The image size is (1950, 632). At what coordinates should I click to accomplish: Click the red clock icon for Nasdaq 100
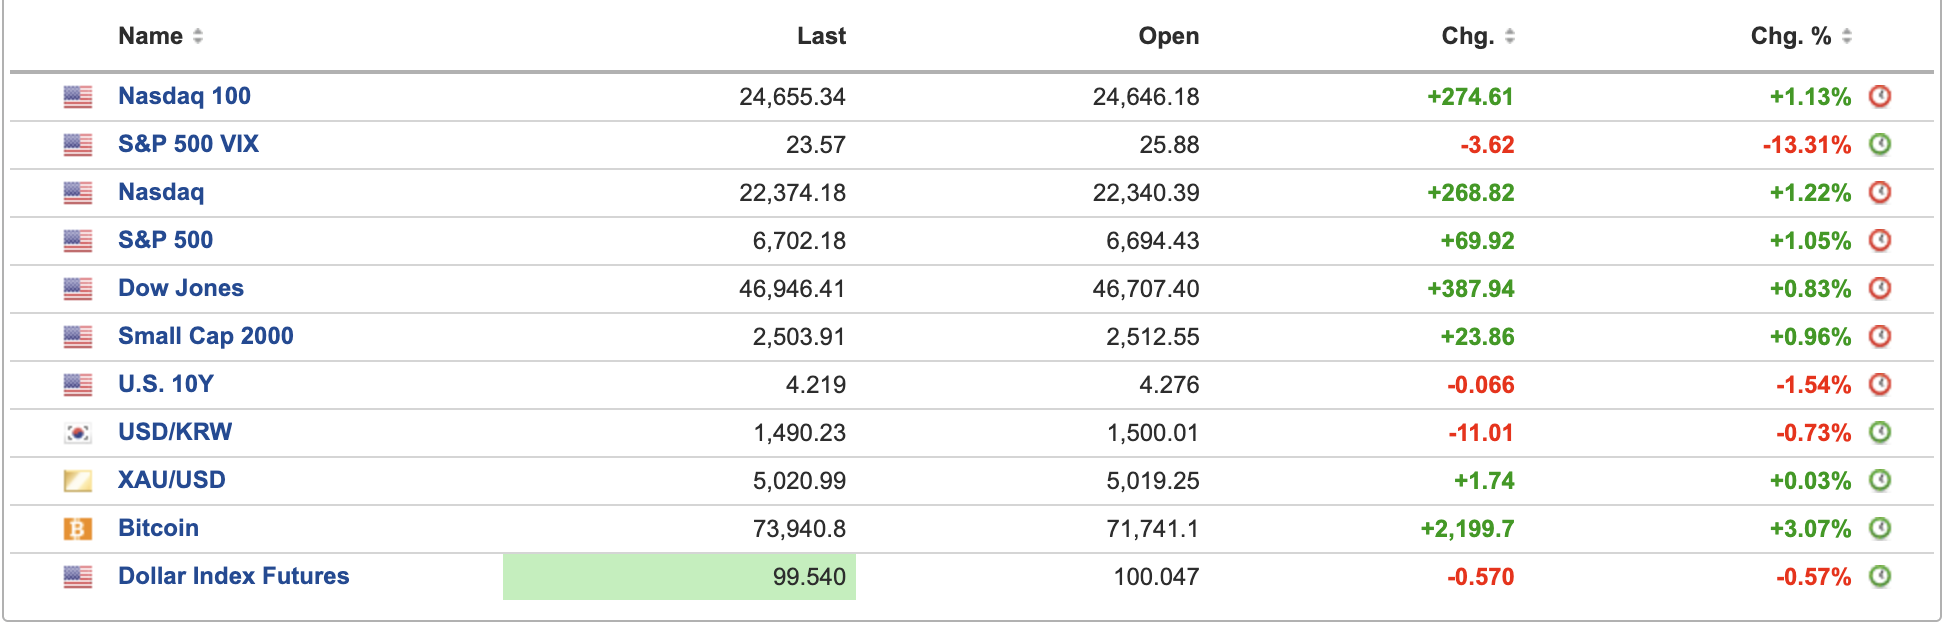pyautogui.click(x=1880, y=96)
